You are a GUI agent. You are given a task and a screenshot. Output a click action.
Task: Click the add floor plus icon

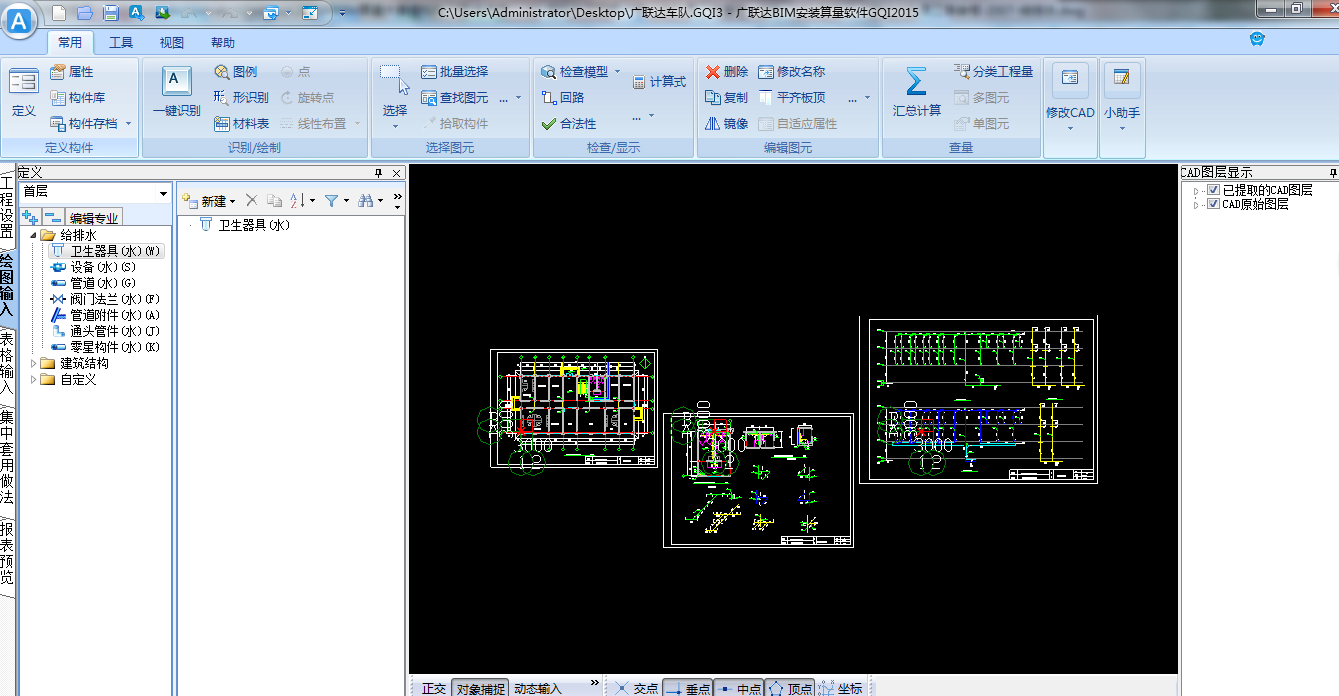tap(30, 217)
